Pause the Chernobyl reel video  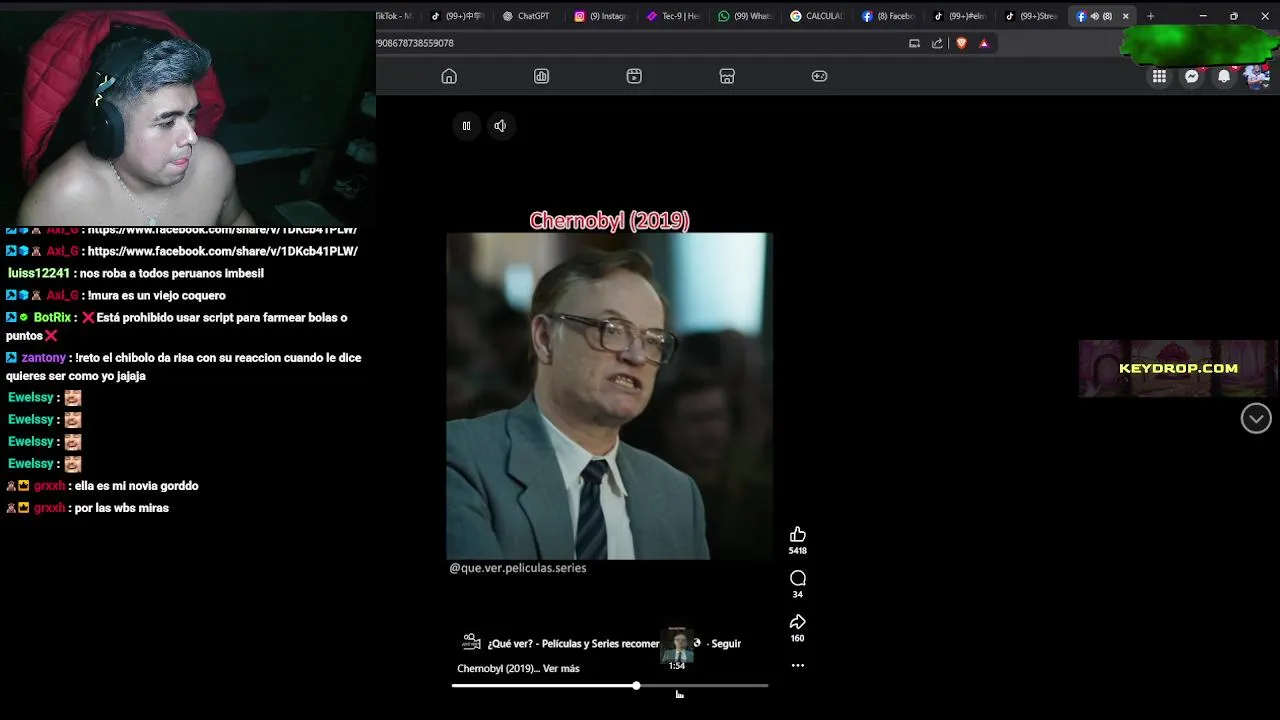466,126
